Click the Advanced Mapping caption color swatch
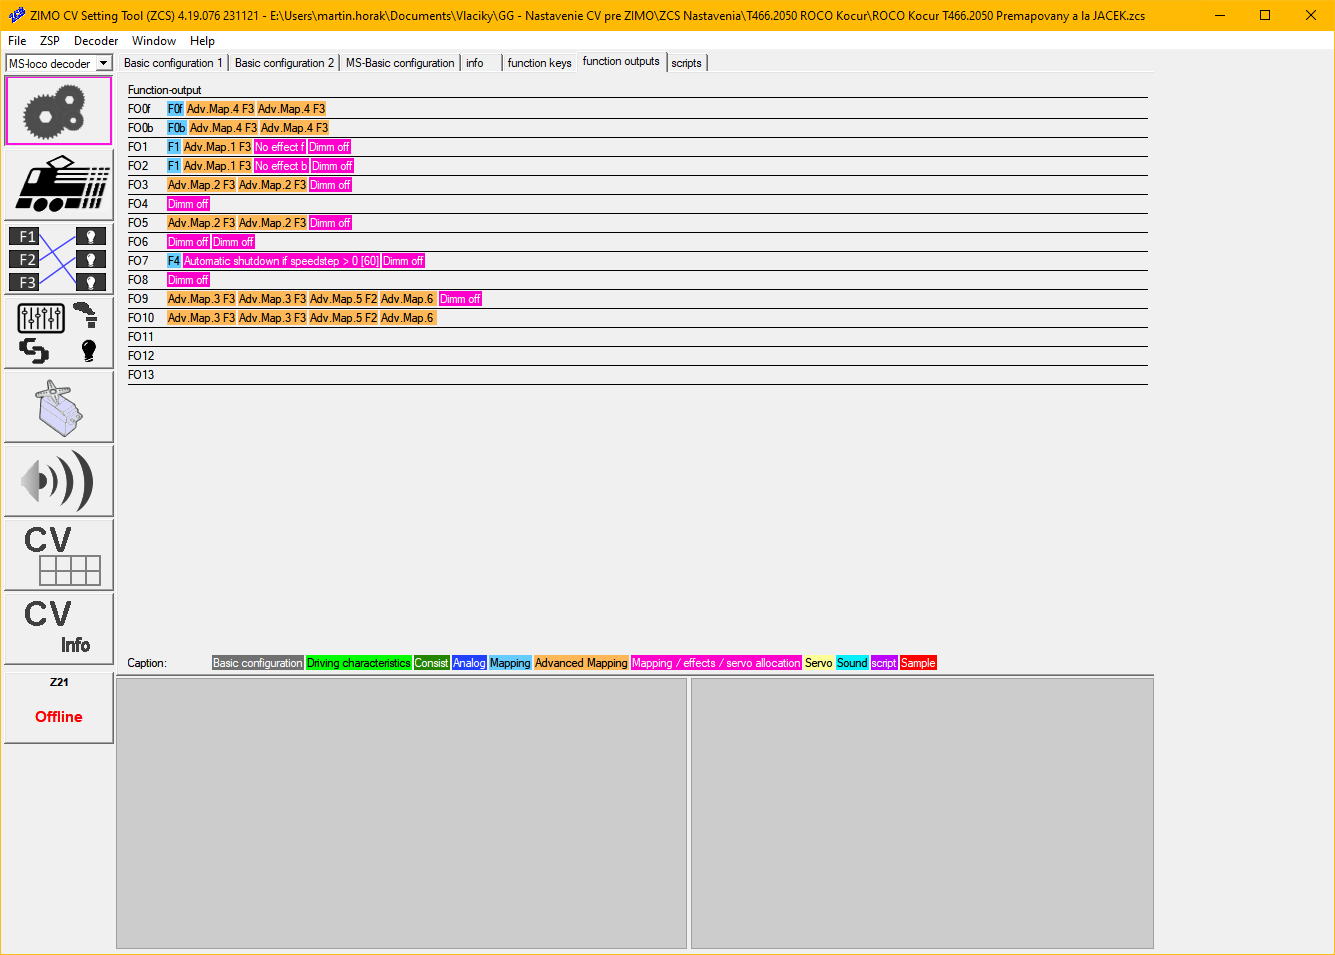Viewport: 1335px width, 955px height. click(580, 663)
